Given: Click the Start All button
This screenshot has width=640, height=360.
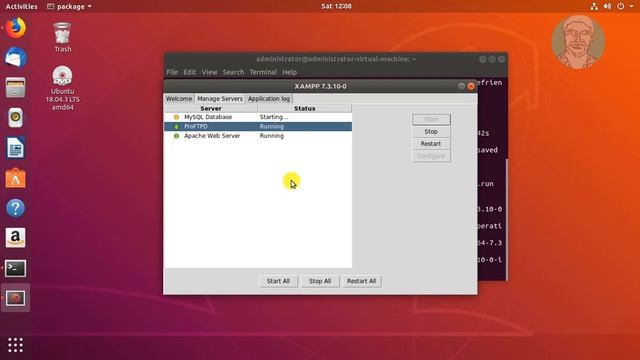Looking at the screenshot, I should (278, 281).
